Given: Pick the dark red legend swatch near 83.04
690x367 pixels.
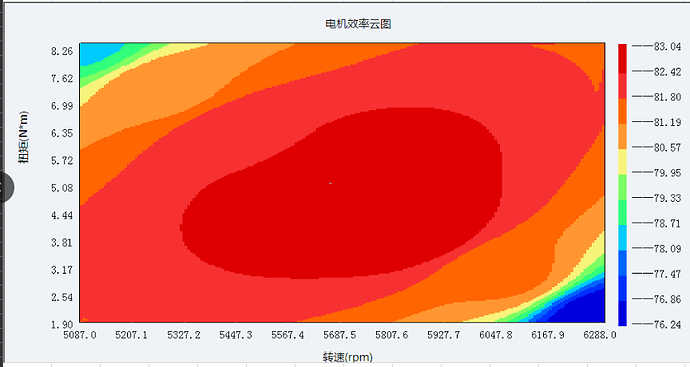Looking at the screenshot, I should click(622, 59).
